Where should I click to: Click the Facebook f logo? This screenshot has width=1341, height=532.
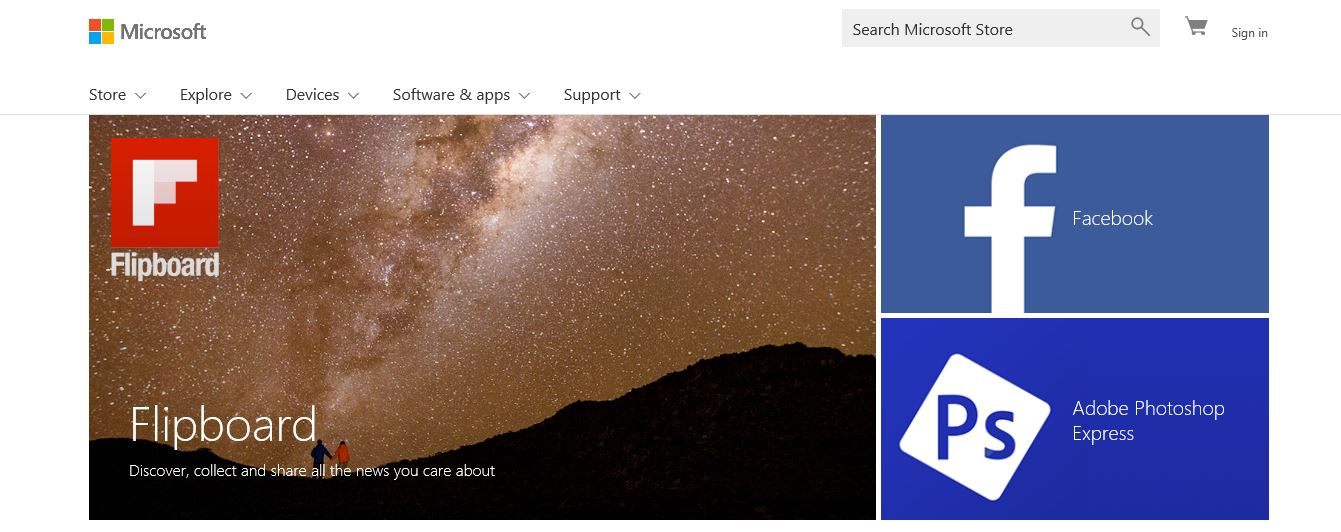pos(1010,229)
